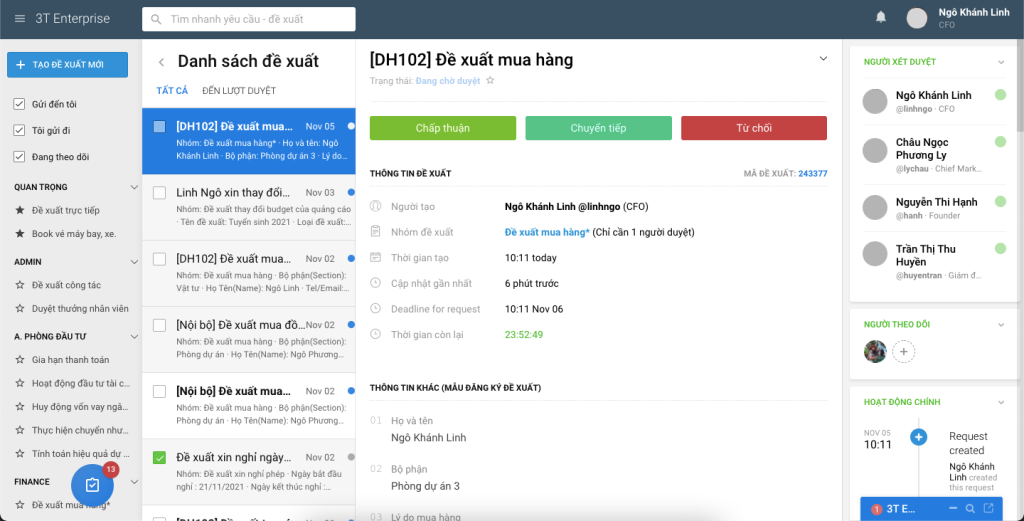Viewport: 1024px width, 521px height.
Task: Star the request next to Đang chờ duyệt
Action: (490, 81)
